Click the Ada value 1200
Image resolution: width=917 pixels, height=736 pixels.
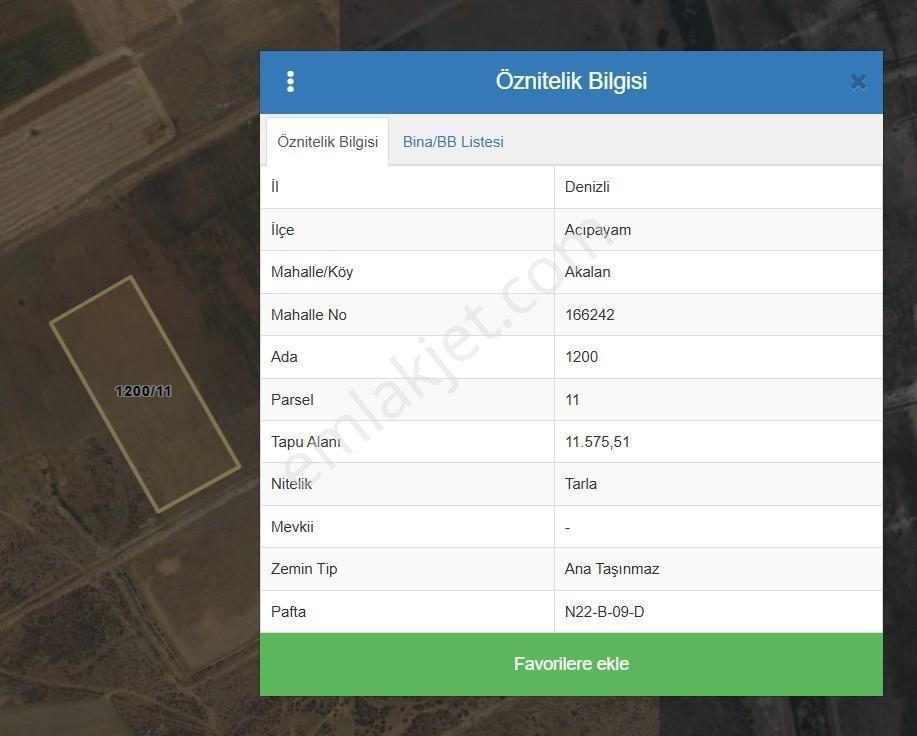click(581, 357)
